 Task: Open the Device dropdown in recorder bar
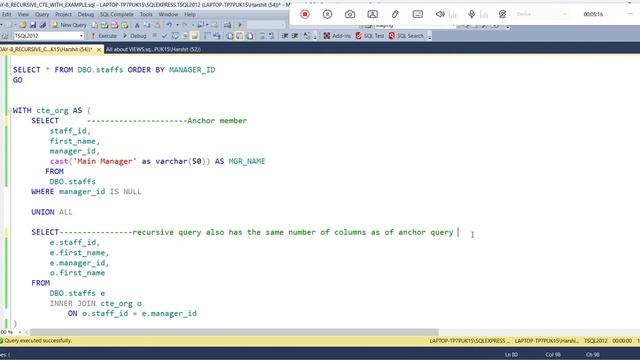(541, 14)
